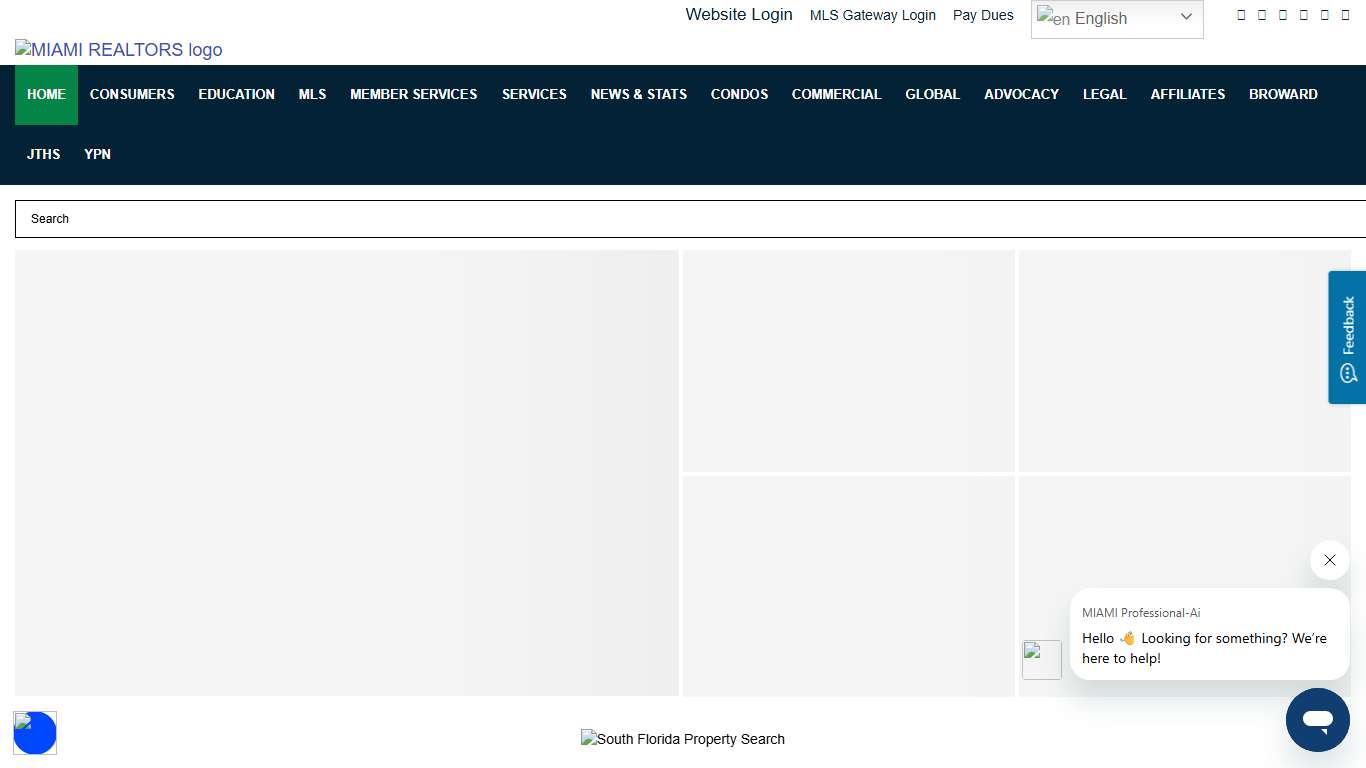The width and height of the screenshot is (1366, 768).
Task: Click the Feedback side tab
Action: [1347, 337]
